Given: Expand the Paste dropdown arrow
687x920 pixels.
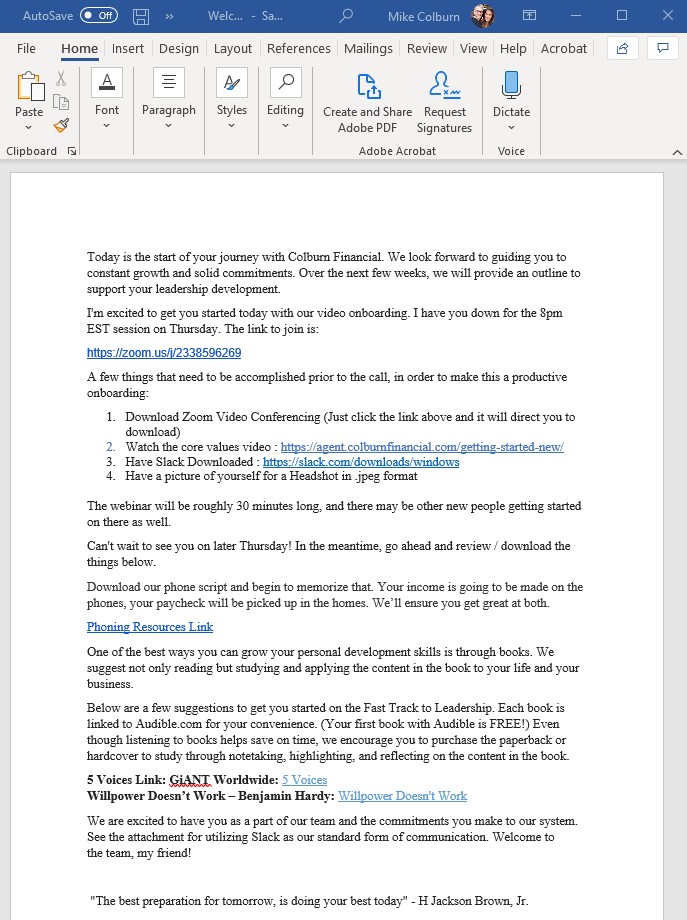Looking at the screenshot, I should tap(29, 127).
